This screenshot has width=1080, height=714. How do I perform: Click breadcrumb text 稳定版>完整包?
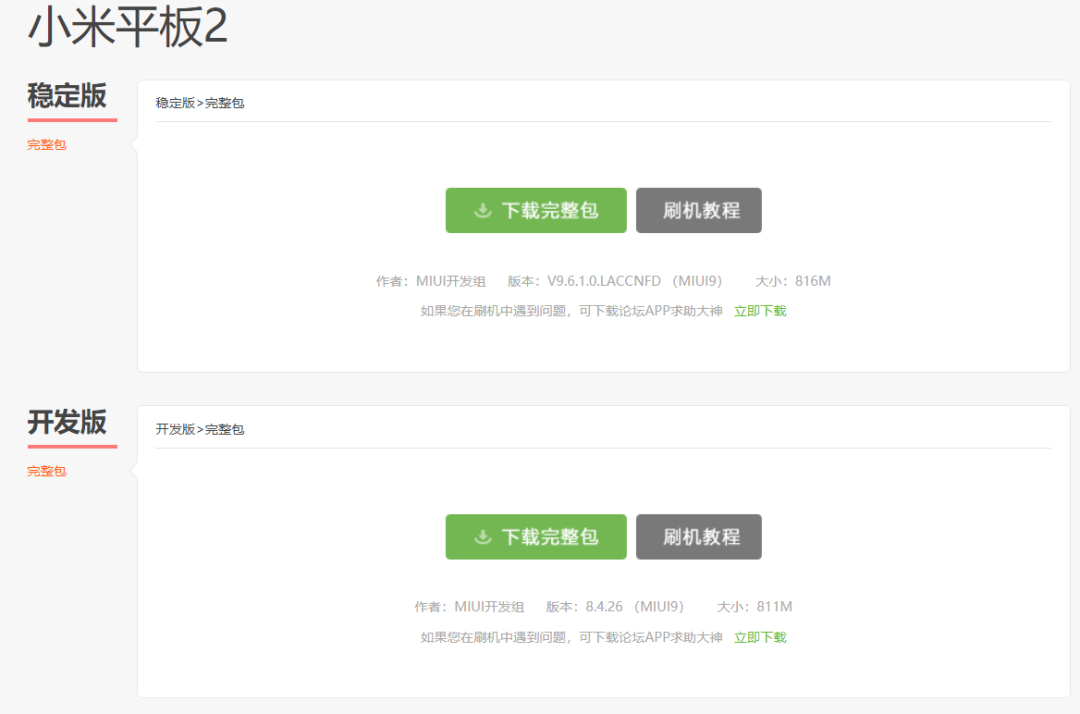(200, 103)
